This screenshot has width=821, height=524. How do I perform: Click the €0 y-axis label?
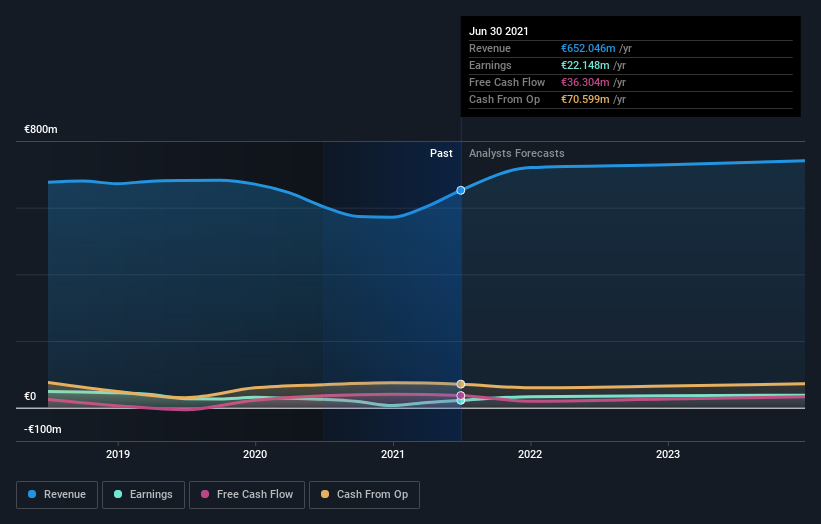tap(30, 396)
